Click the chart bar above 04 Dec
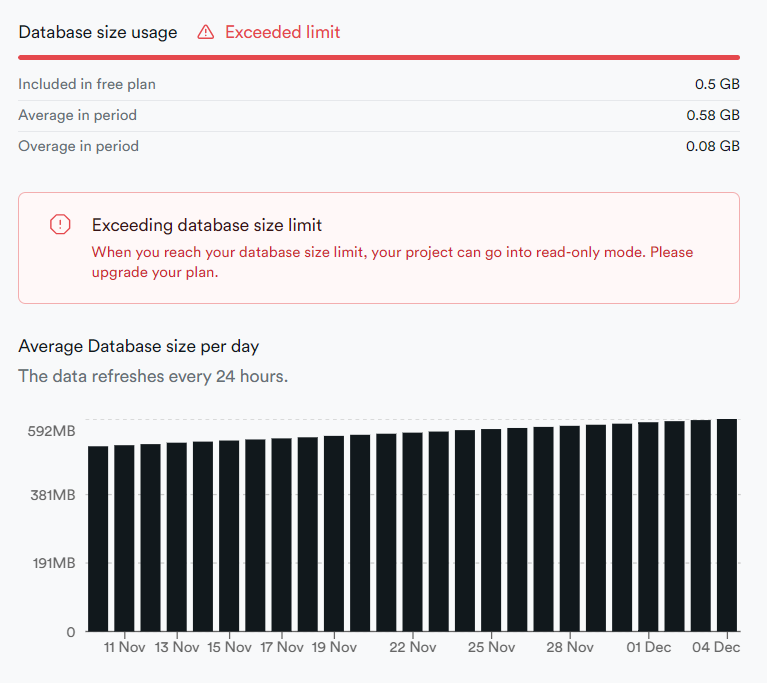 [727, 525]
